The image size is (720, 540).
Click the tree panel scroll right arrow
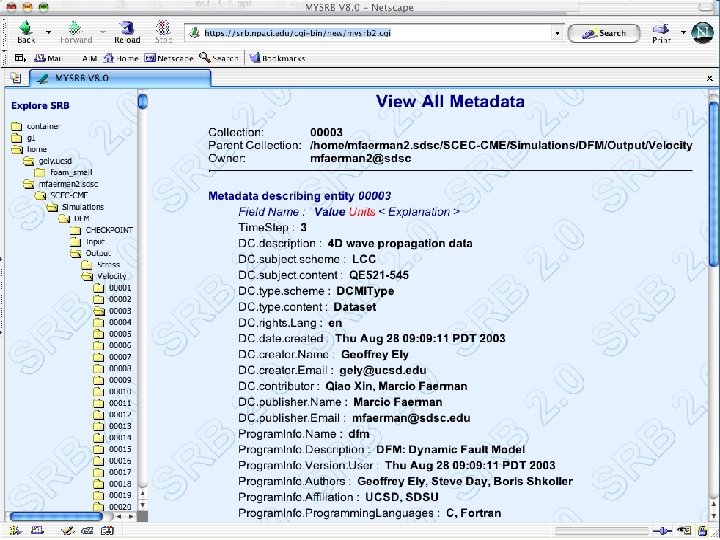point(131,517)
